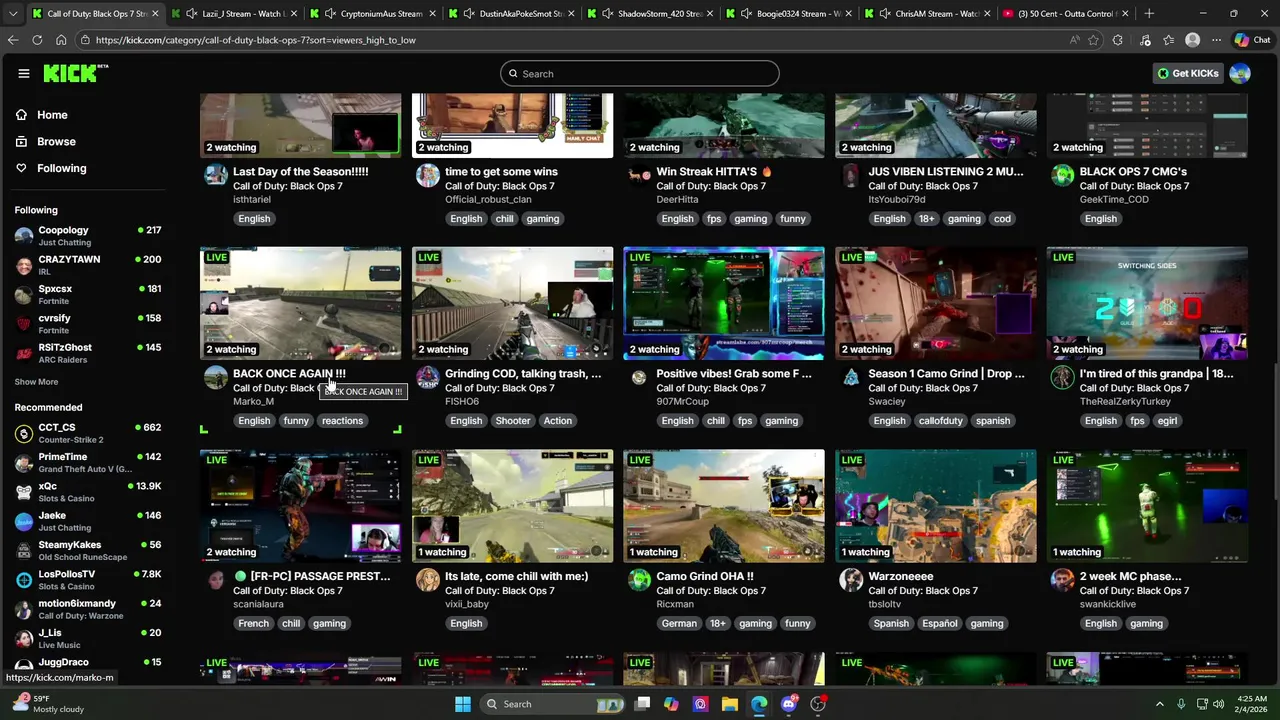This screenshot has height=720, width=1280.
Task: Click Español tag on tbsloltv stream
Action: click(940, 624)
